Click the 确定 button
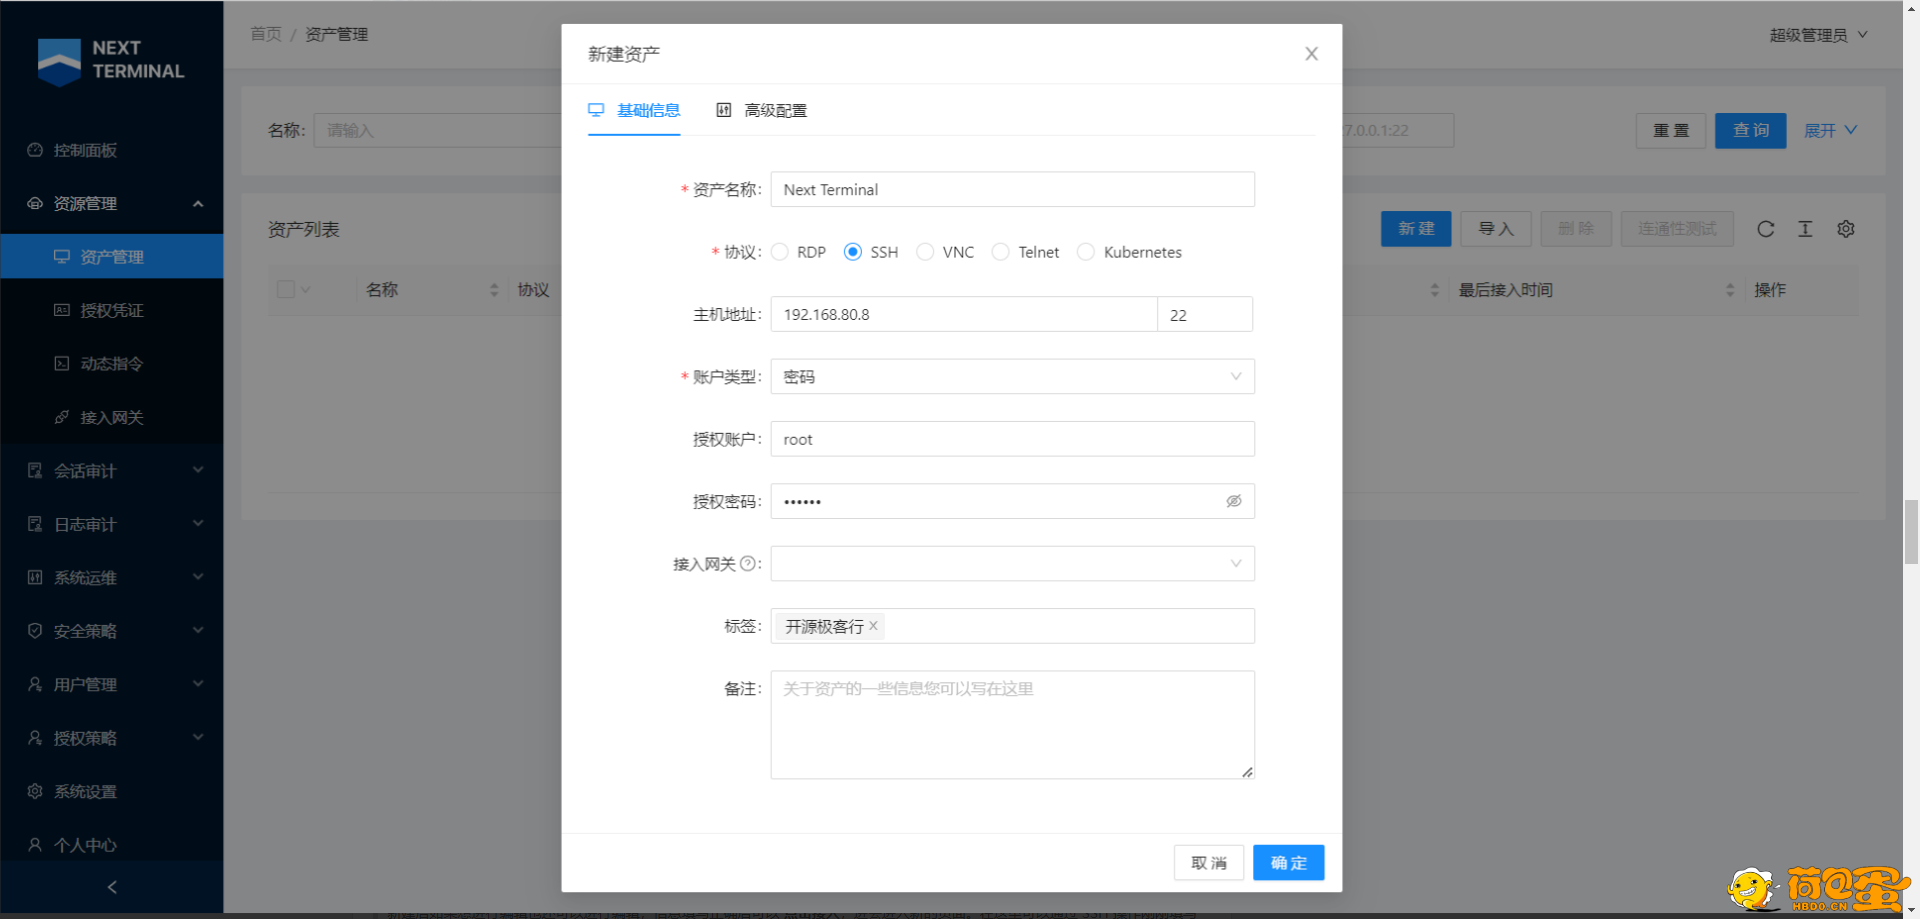The width and height of the screenshot is (1920, 919). [x=1288, y=863]
